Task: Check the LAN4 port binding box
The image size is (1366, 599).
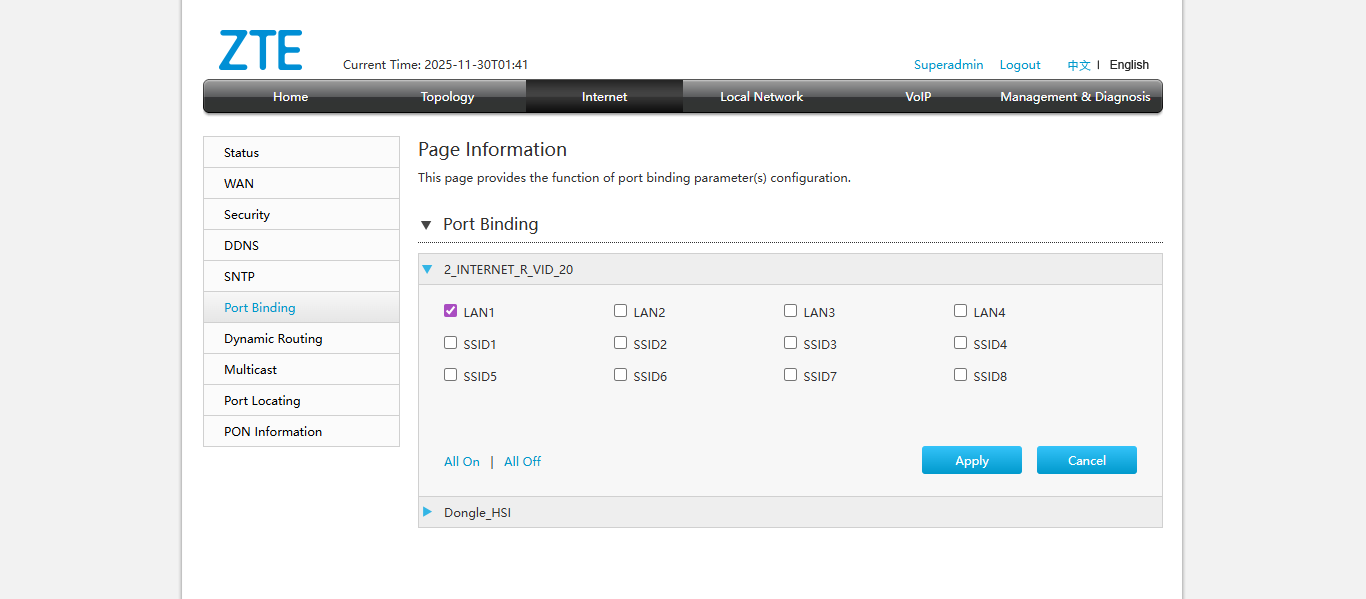Action: click(x=960, y=311)
